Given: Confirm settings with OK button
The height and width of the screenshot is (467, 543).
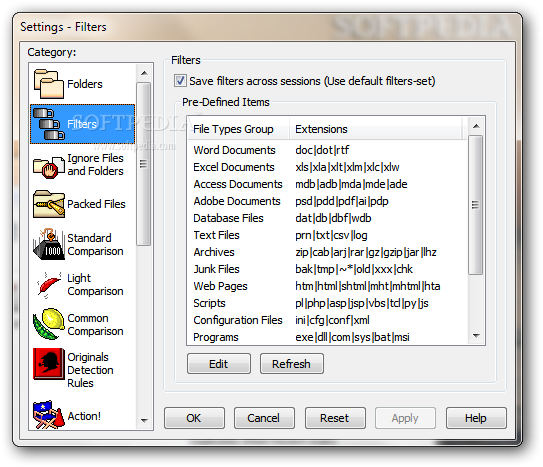Looking at the screenshot, I should [194, 418].
